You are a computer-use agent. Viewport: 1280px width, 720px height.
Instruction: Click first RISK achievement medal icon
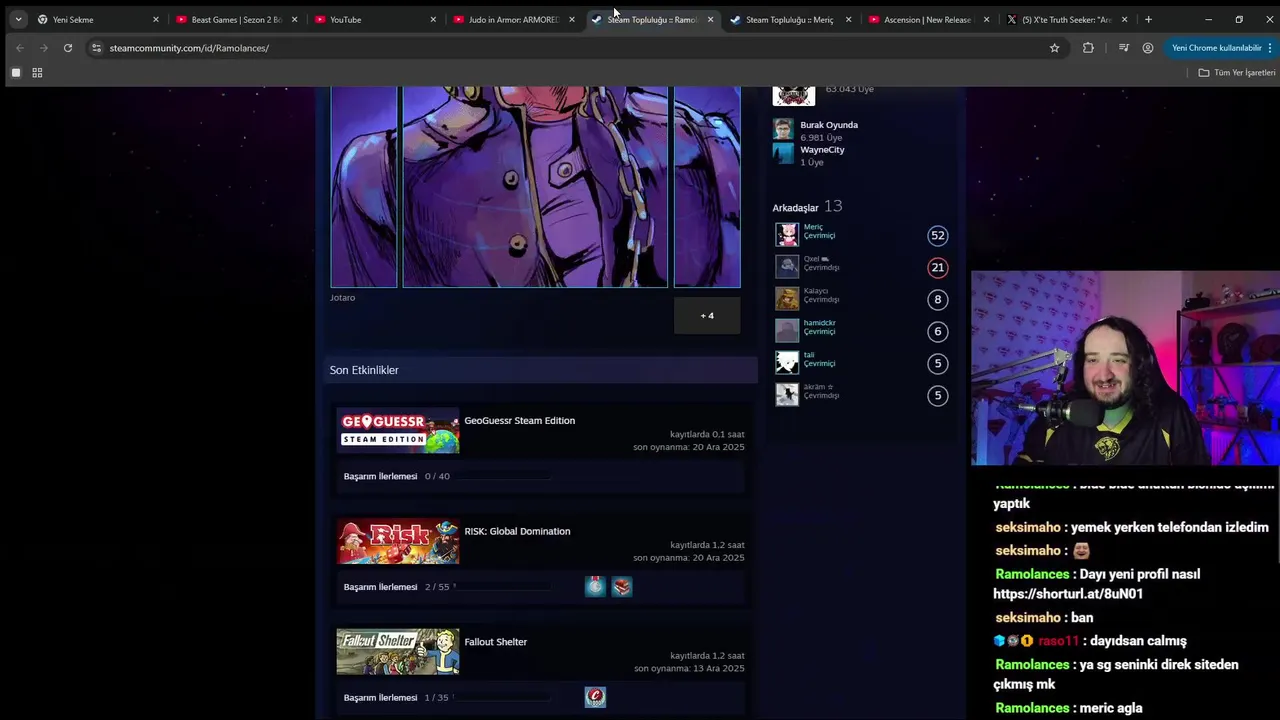[595, 587]
